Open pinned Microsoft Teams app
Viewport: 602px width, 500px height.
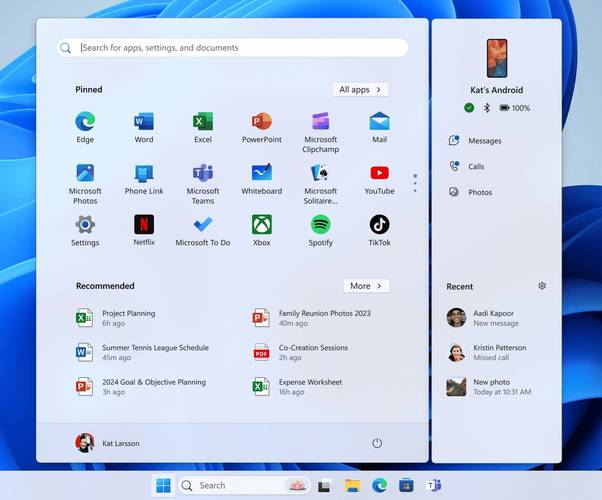click(203, 184)
